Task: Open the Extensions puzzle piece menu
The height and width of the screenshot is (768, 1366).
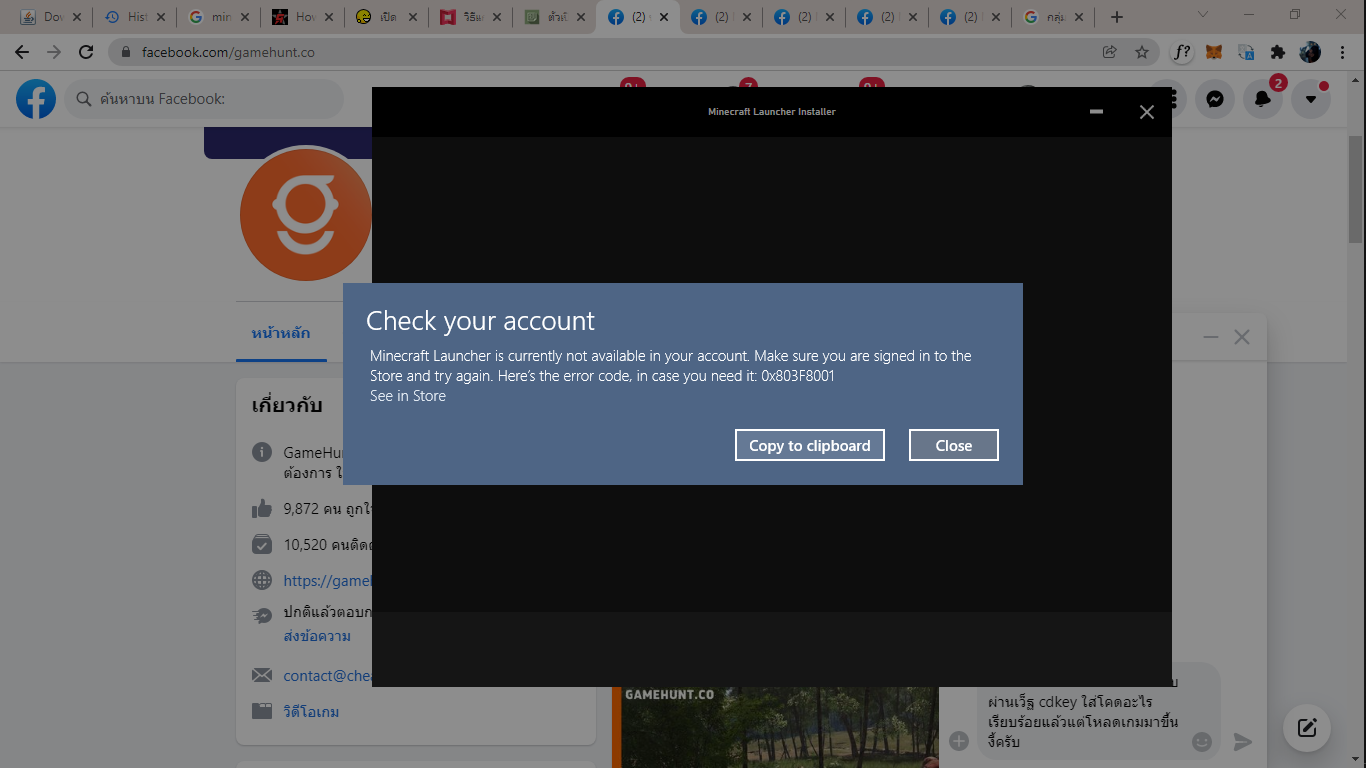Action: 1278,52
